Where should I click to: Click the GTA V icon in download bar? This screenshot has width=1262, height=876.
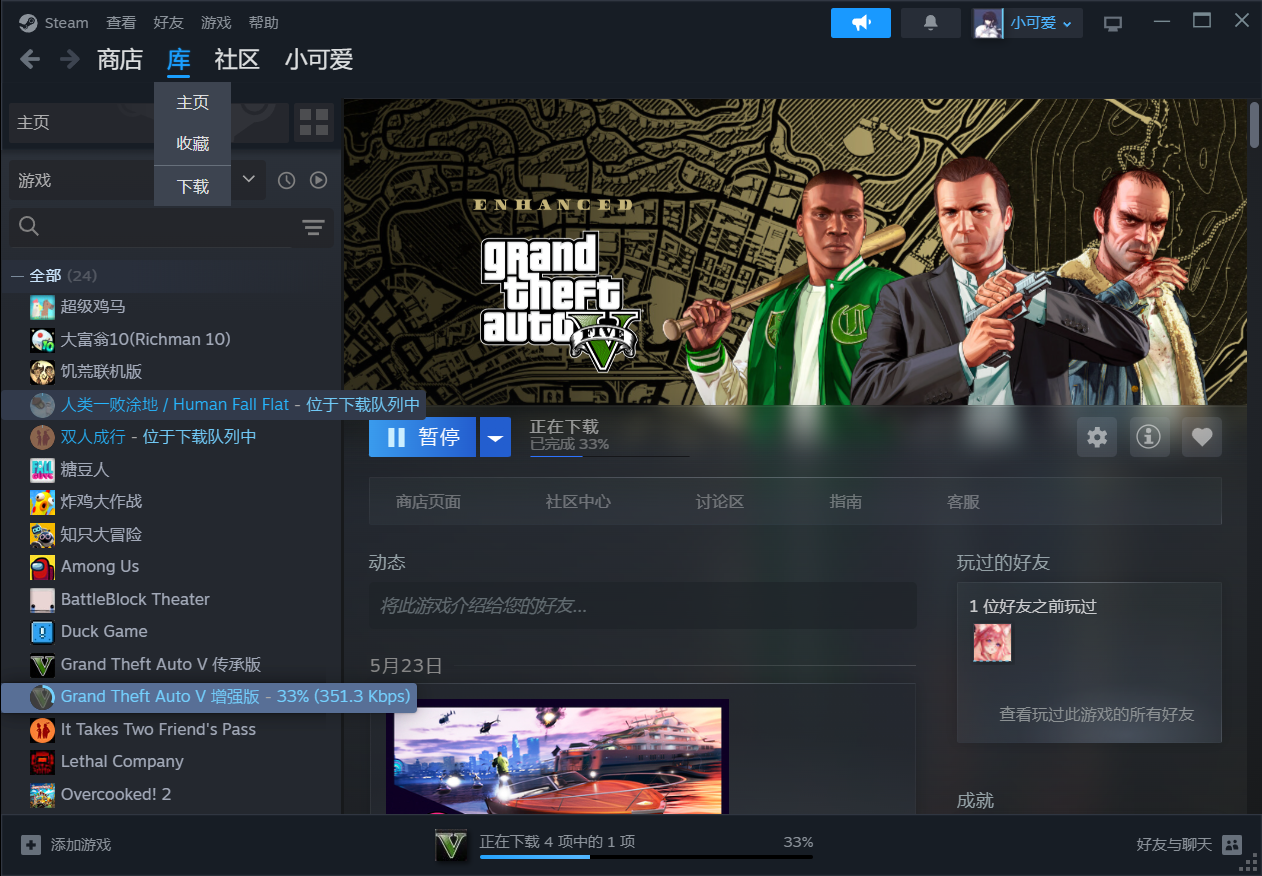[452, 846]
